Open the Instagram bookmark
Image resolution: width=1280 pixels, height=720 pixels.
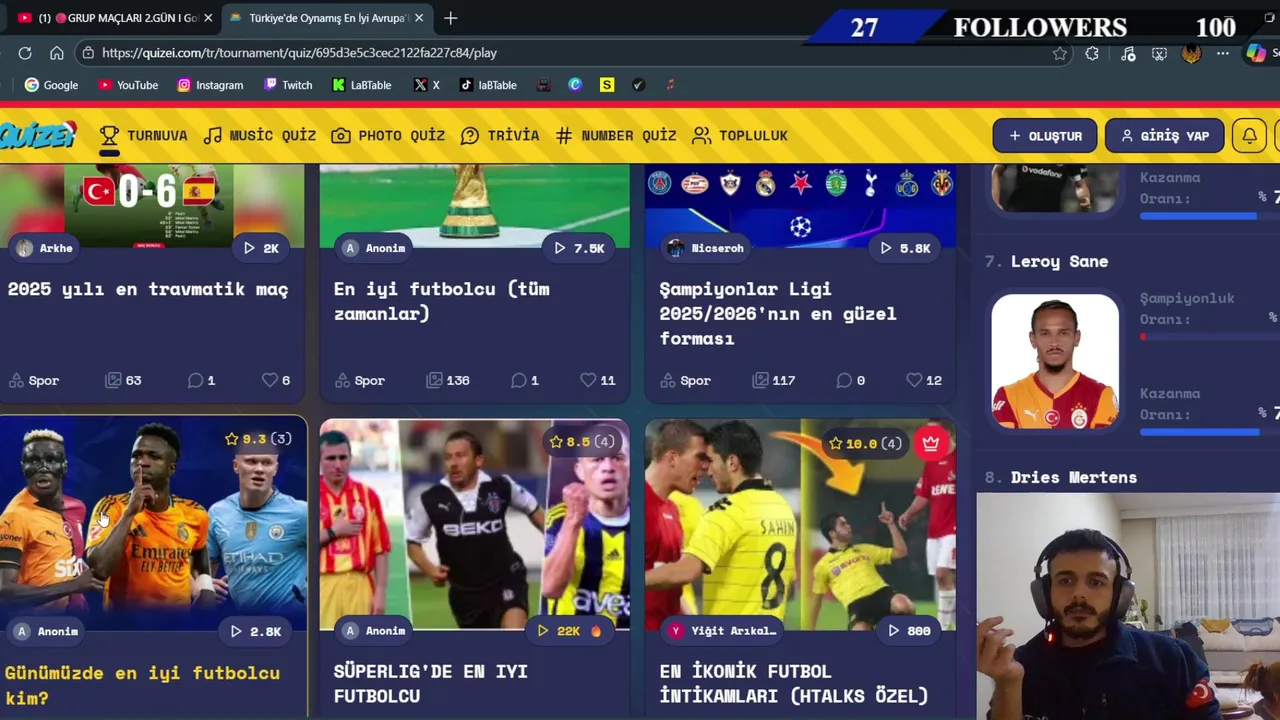(210, 85)
